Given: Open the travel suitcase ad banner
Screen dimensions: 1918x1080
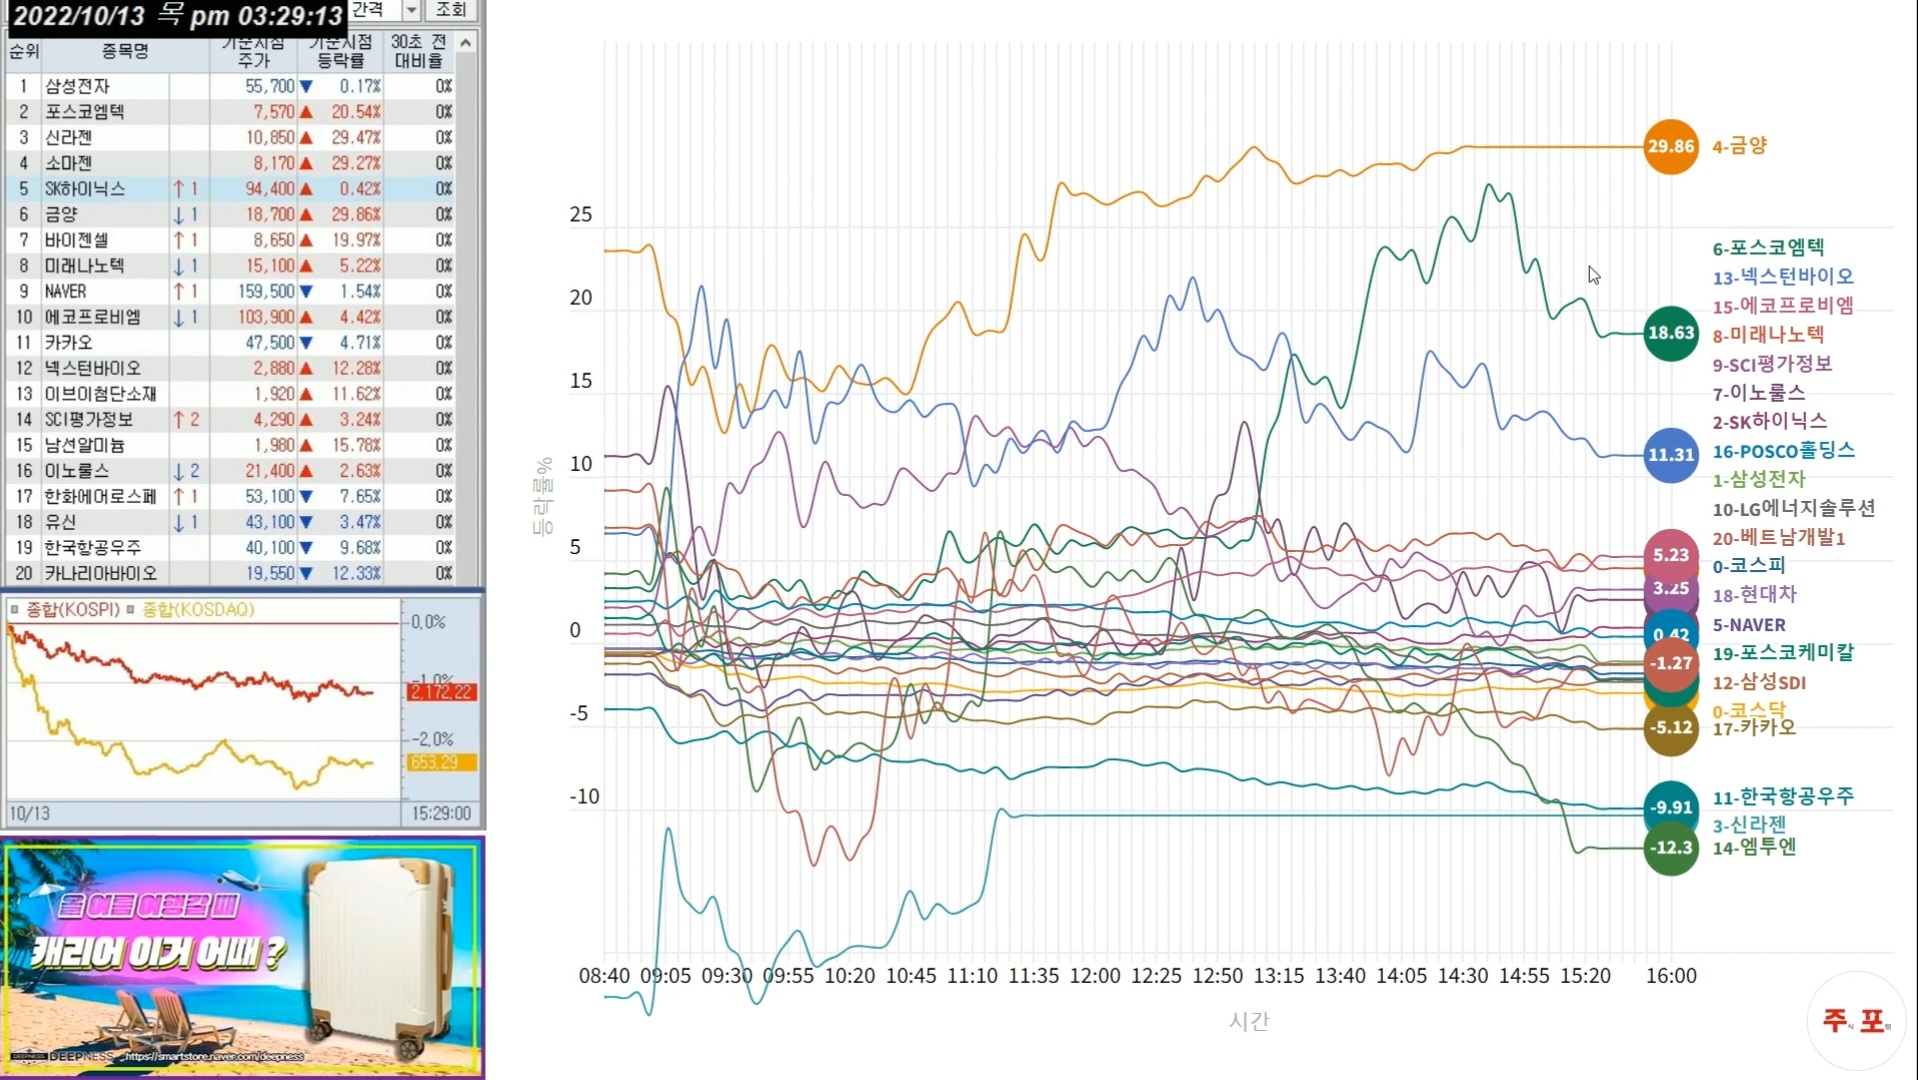Looking at the screenshot, I should (242, 957).
